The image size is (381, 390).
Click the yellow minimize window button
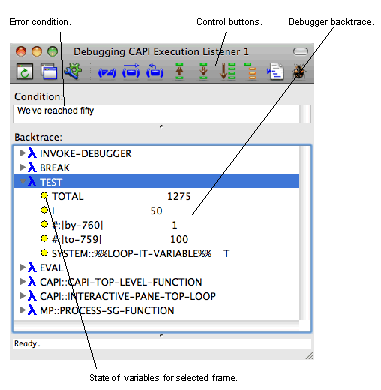(37, 52)
